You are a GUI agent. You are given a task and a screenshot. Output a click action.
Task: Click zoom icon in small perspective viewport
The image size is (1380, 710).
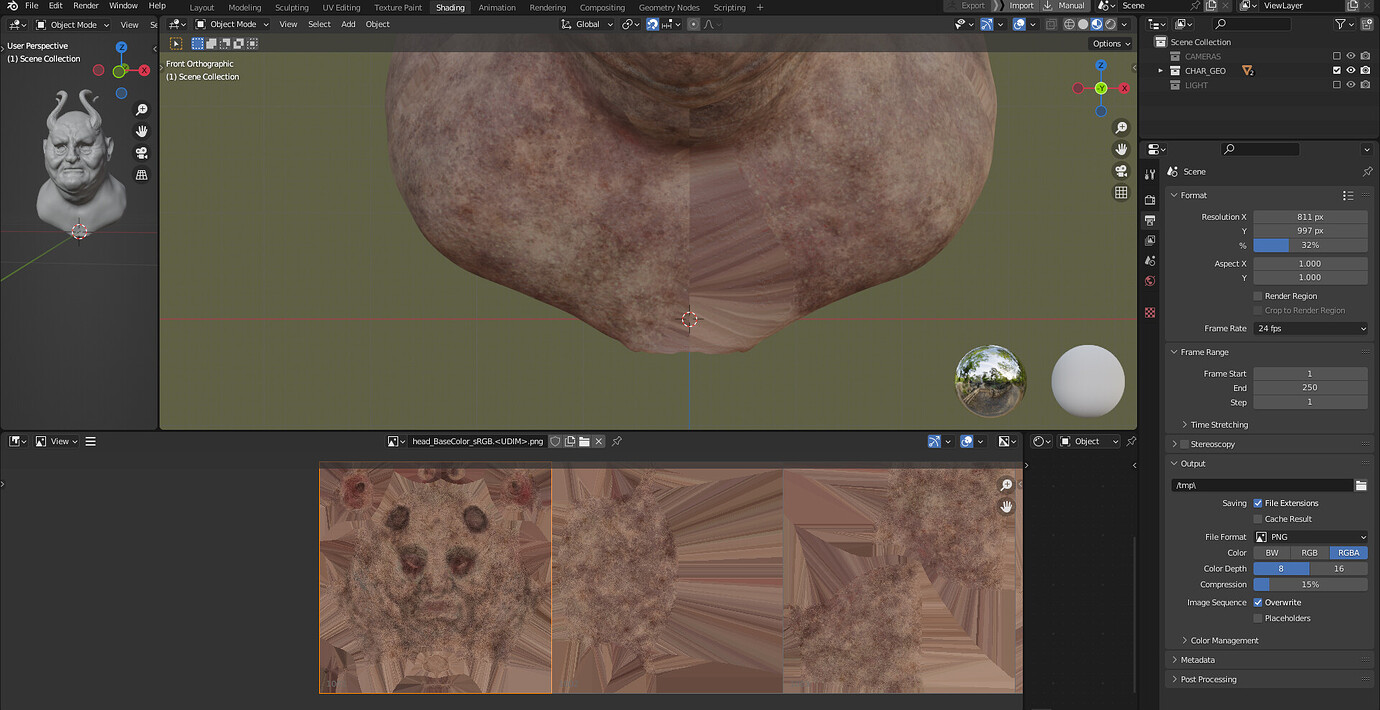[142, 110]
